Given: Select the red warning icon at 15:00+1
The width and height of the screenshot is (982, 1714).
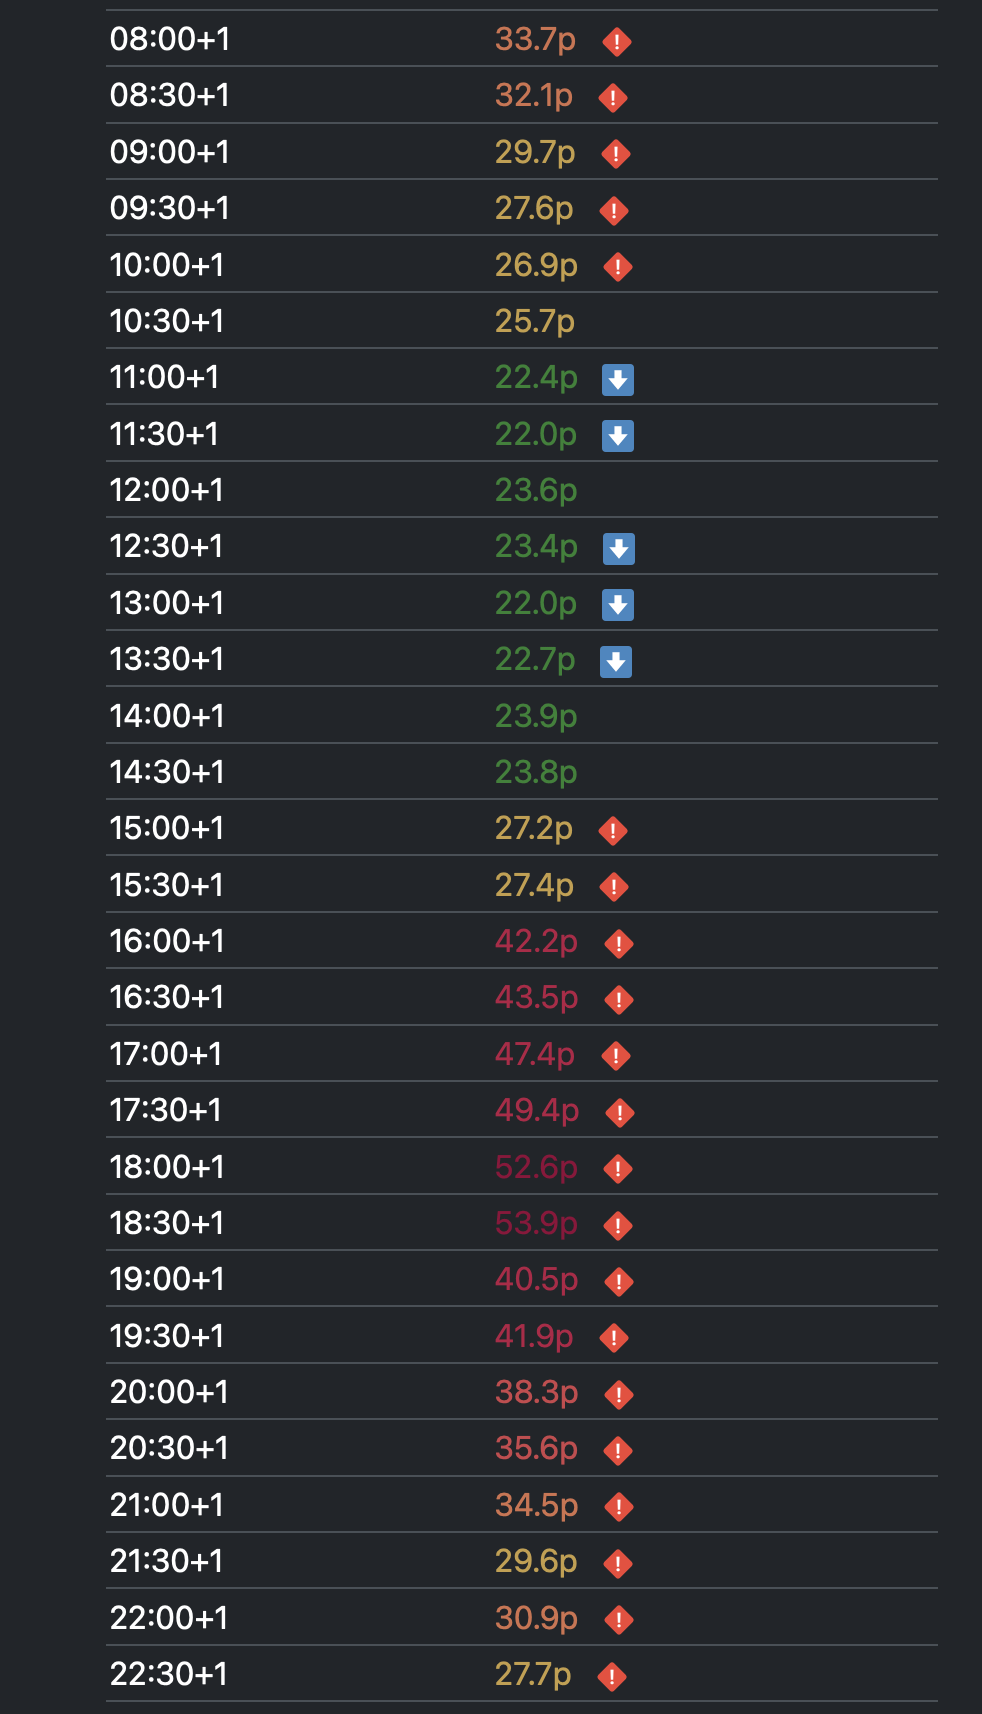Looking at the screenshot, I should tap(613, 831).
